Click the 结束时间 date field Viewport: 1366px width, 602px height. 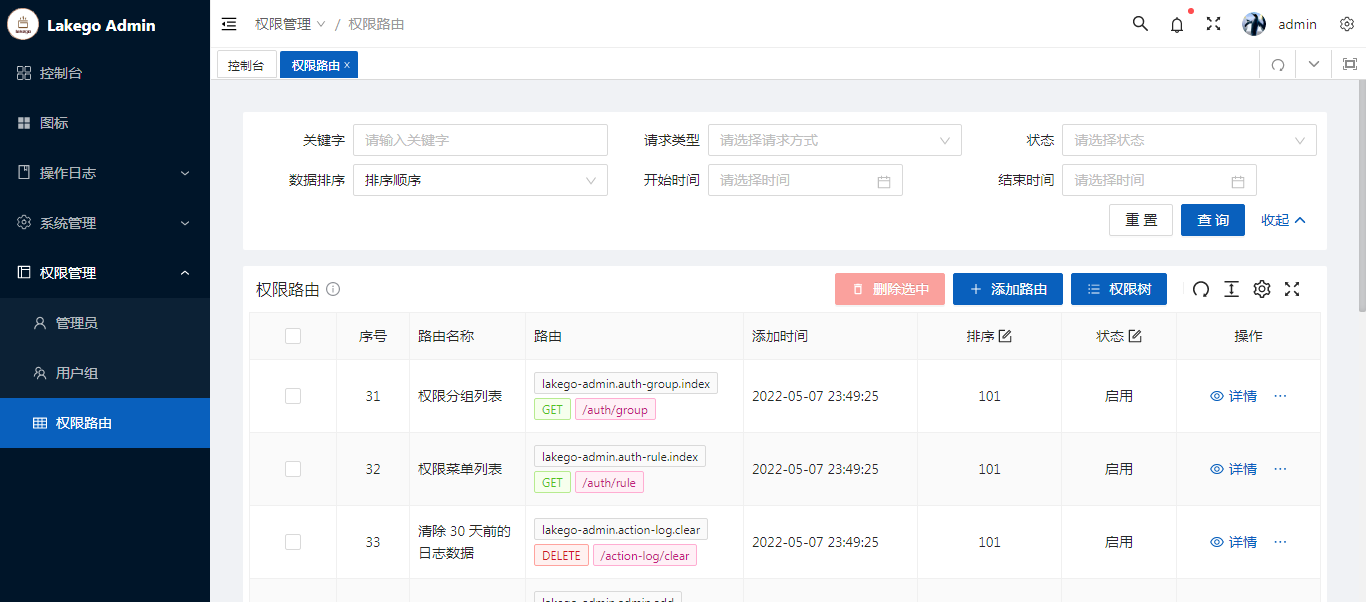(x=1159, y=180)
